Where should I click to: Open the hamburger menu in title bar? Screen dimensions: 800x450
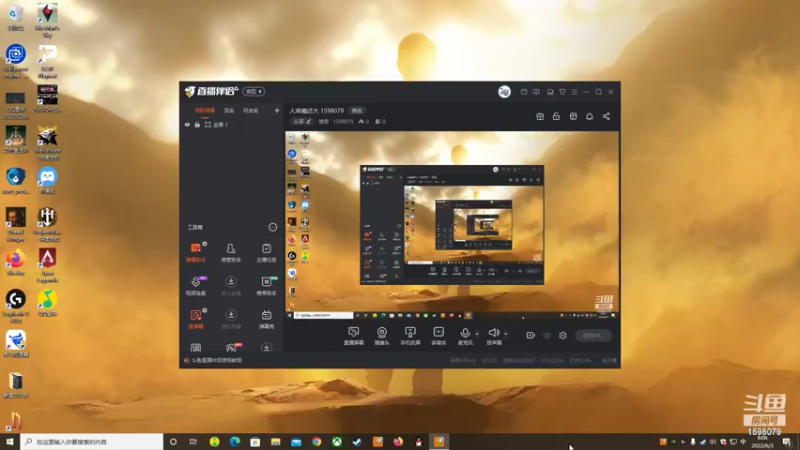tap(574, 92)
